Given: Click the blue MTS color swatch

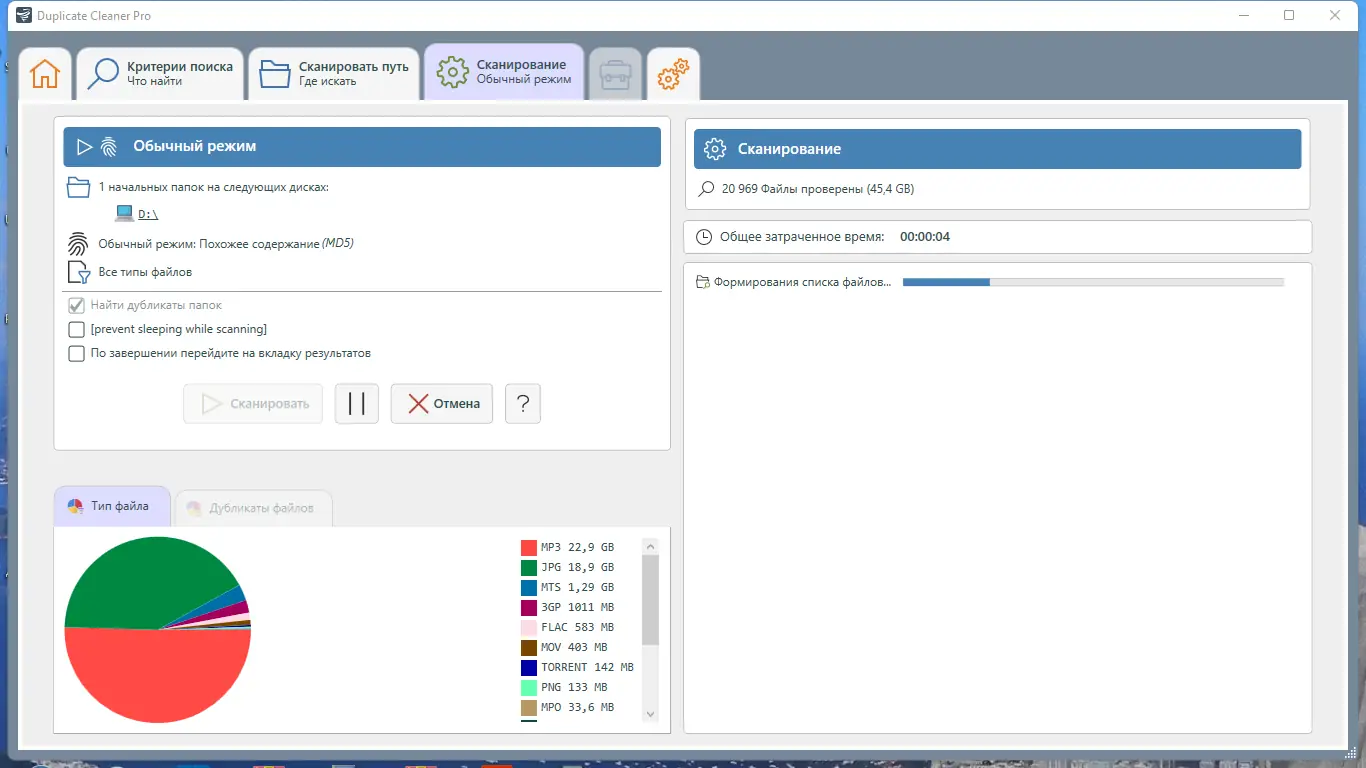Looking at the screenshot, I should point(529,587).
